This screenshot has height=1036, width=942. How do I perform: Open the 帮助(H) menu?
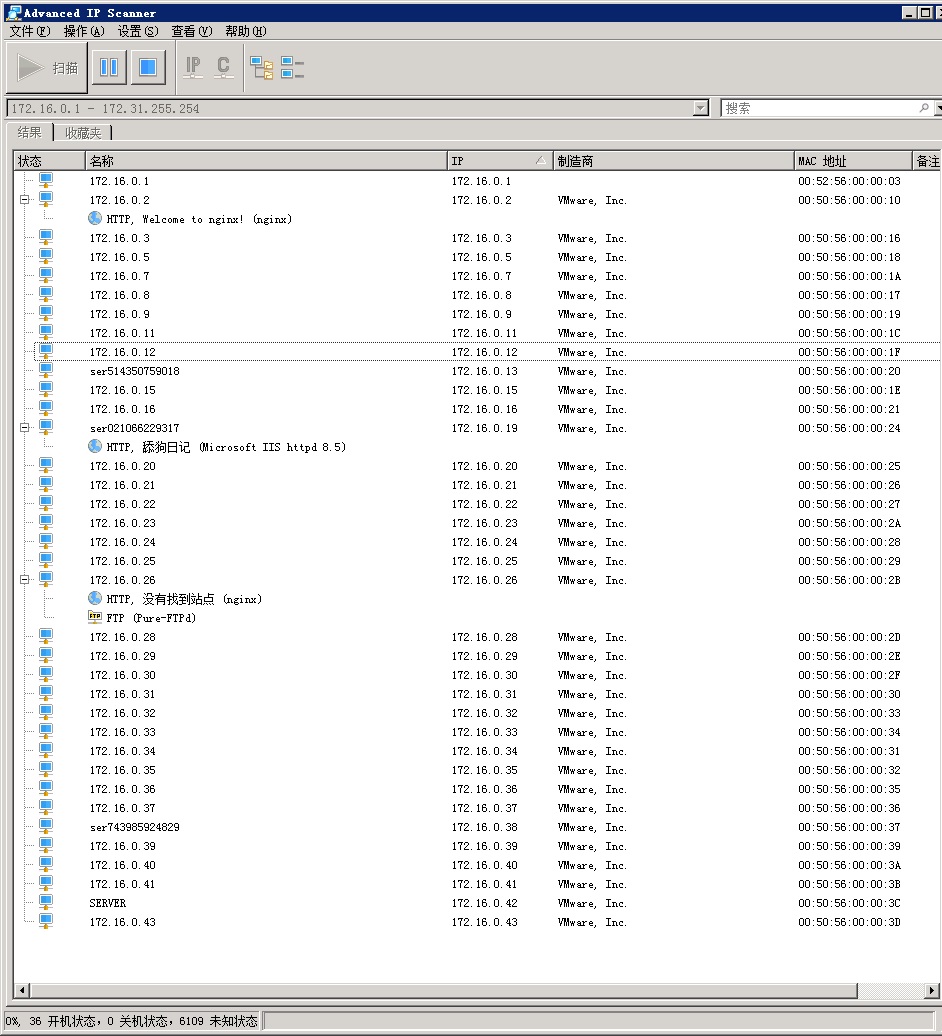click(x=246, y=31)
